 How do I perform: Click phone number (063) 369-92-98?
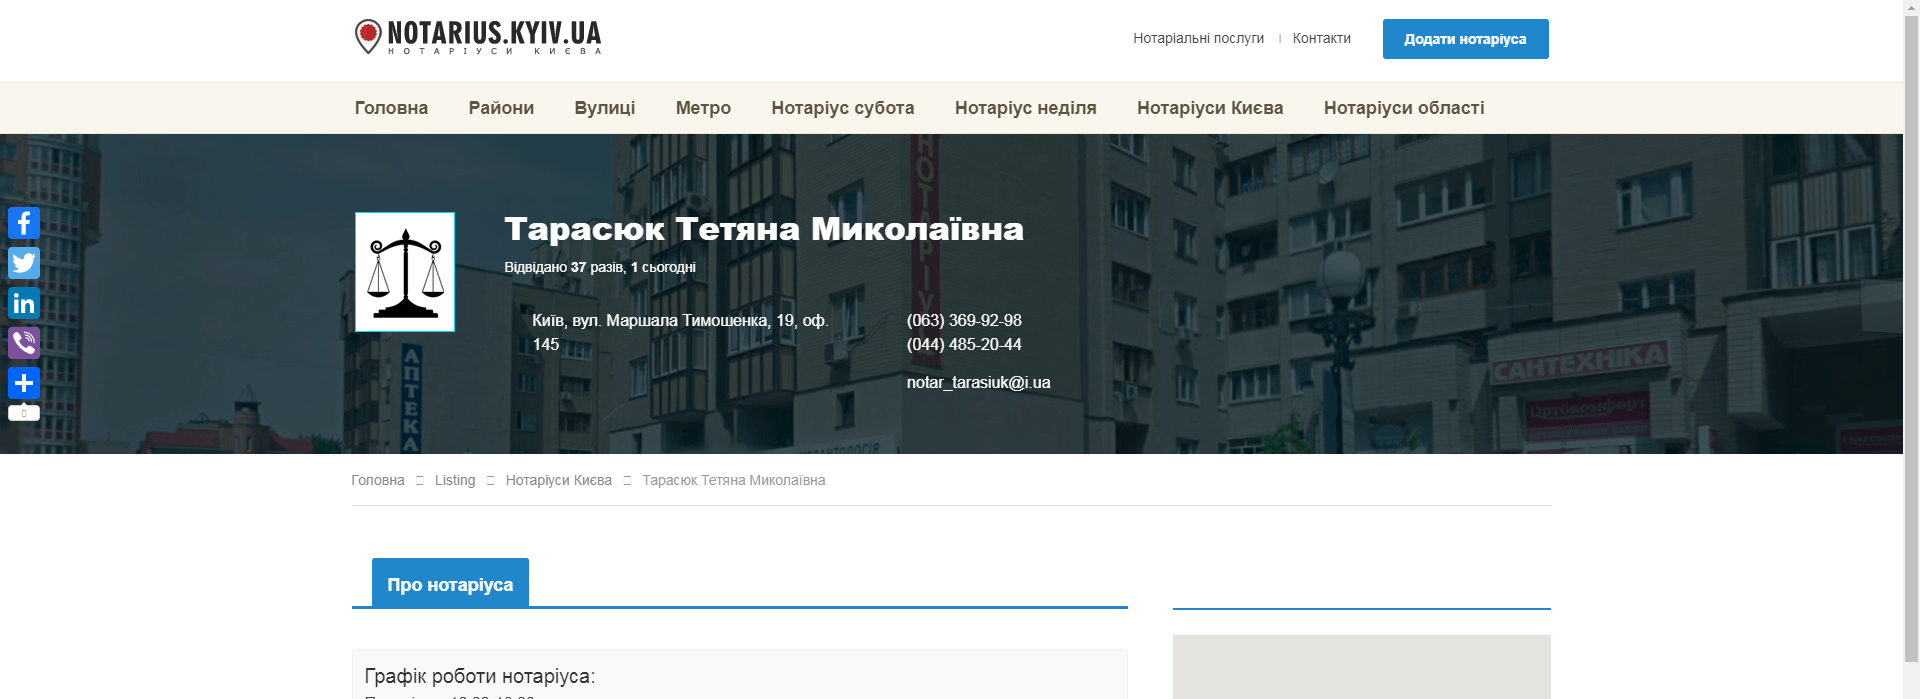[x=964, y=320]
